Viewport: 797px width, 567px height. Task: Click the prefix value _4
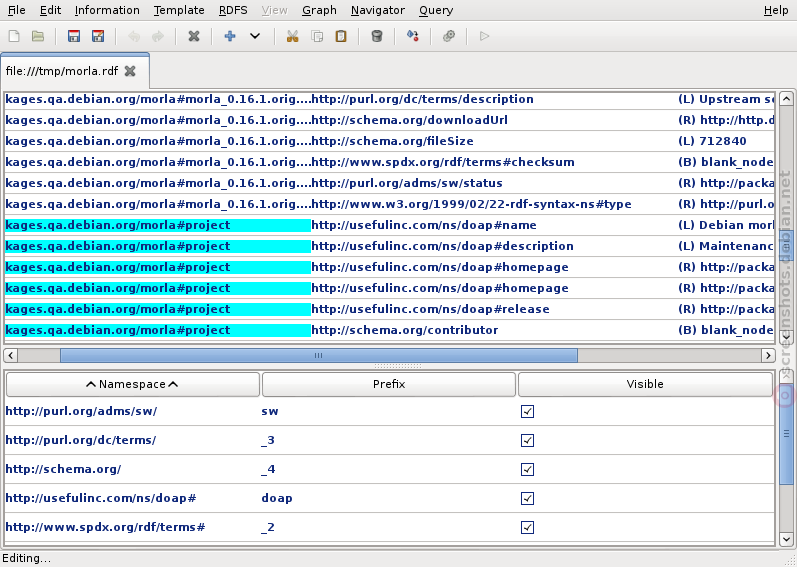pyautogui.click(x=268, y=469)
